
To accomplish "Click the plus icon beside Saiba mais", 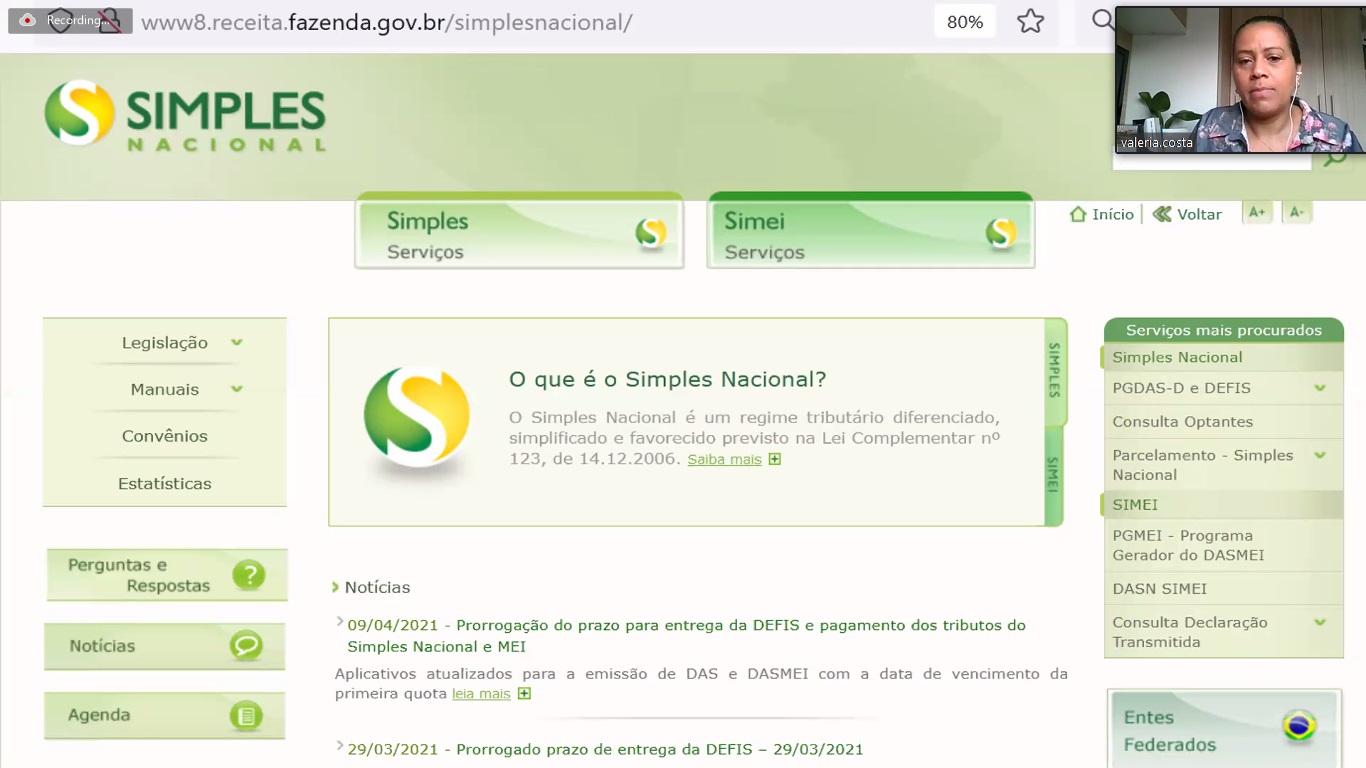I will (x=774, y=459).
